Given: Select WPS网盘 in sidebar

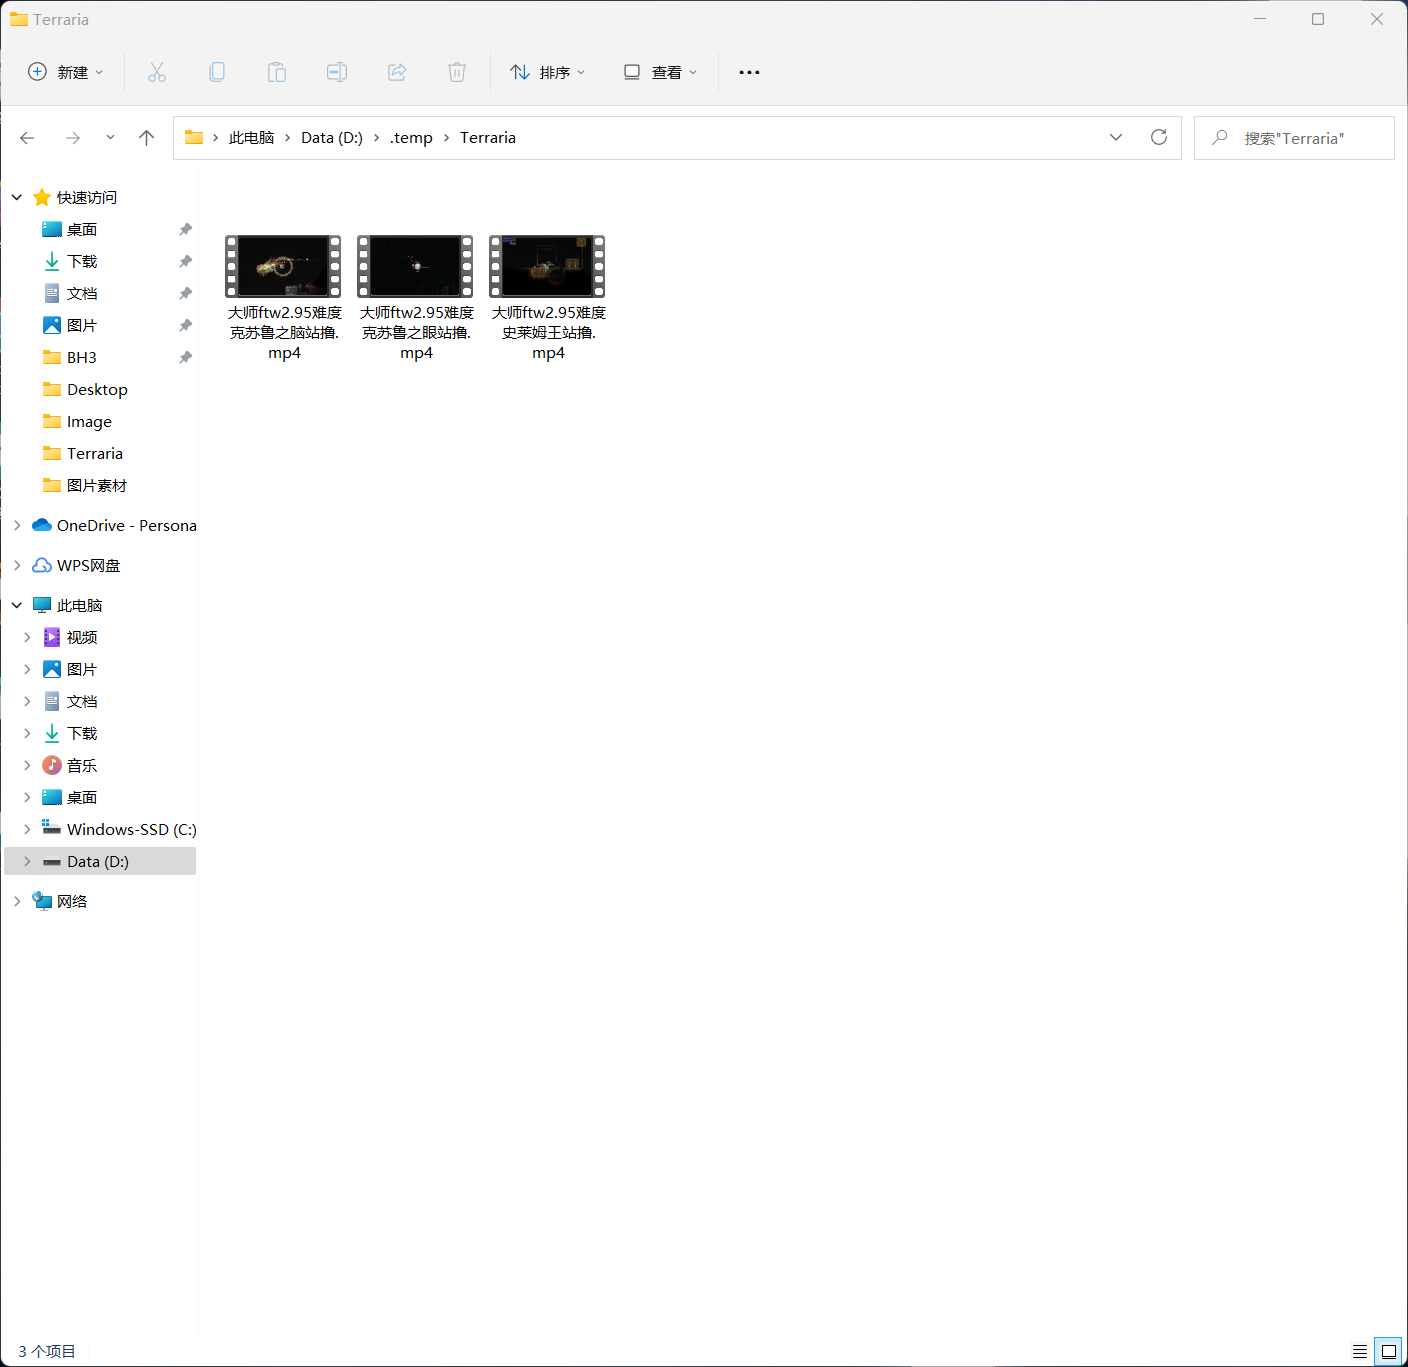Looking at the screenshot, I should point(88,566).
